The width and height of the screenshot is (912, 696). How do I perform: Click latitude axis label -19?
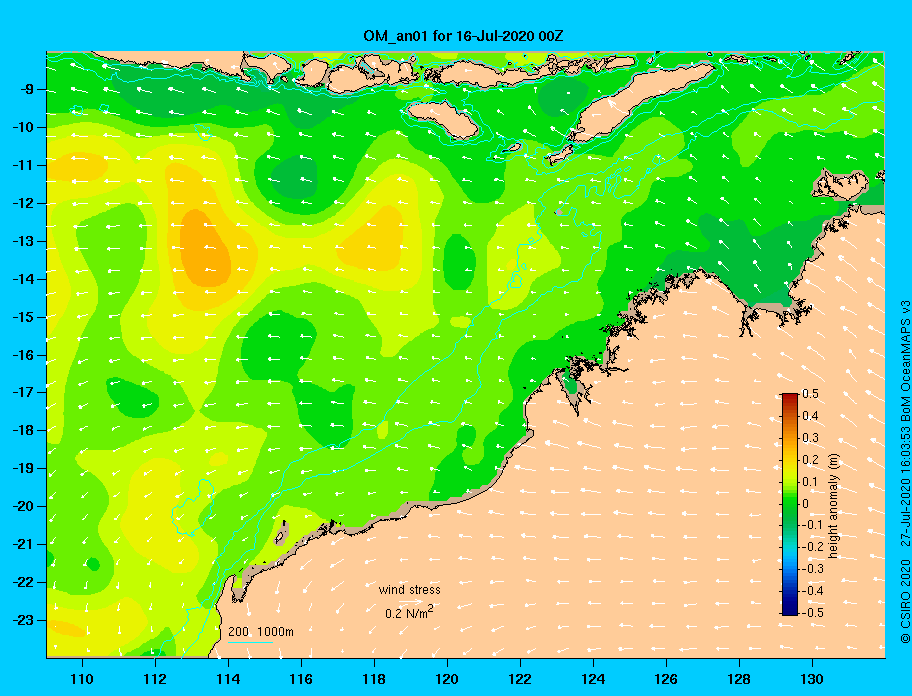coord(24,468)
